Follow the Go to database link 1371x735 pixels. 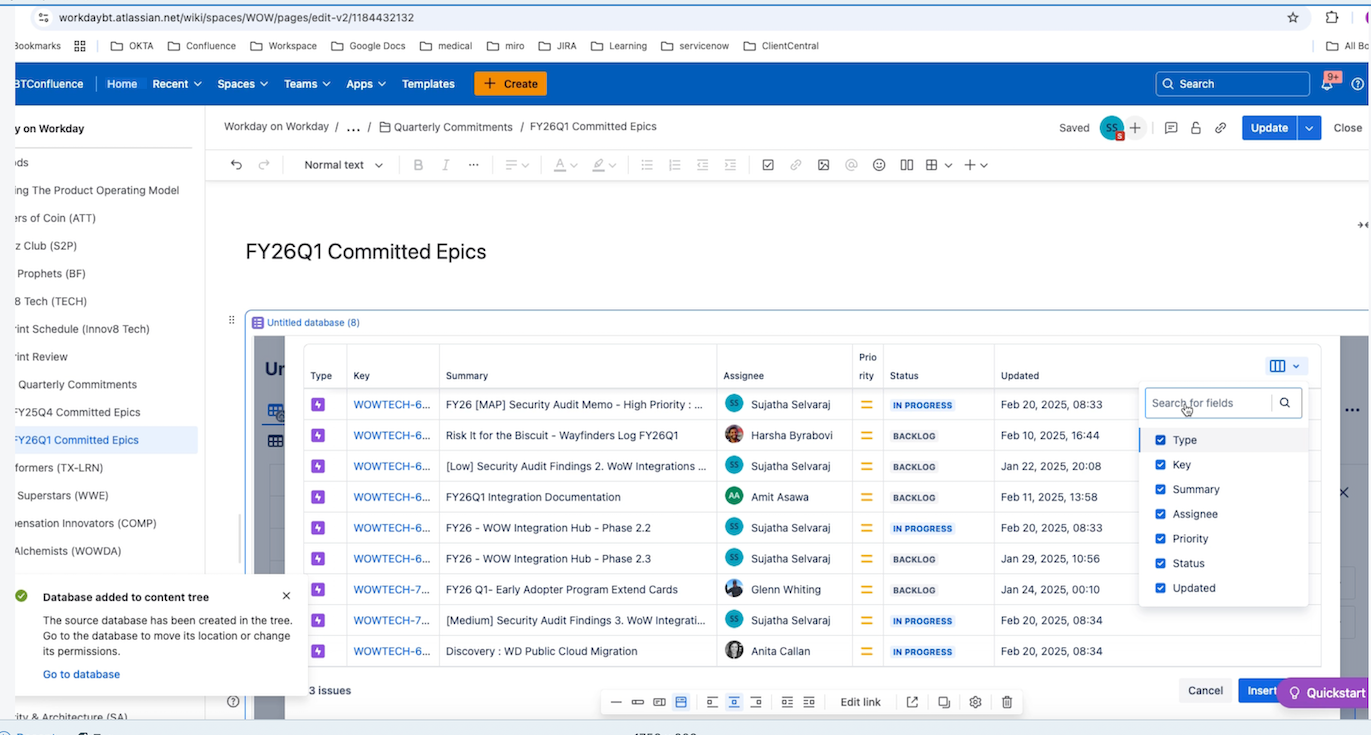click(81, 674)
